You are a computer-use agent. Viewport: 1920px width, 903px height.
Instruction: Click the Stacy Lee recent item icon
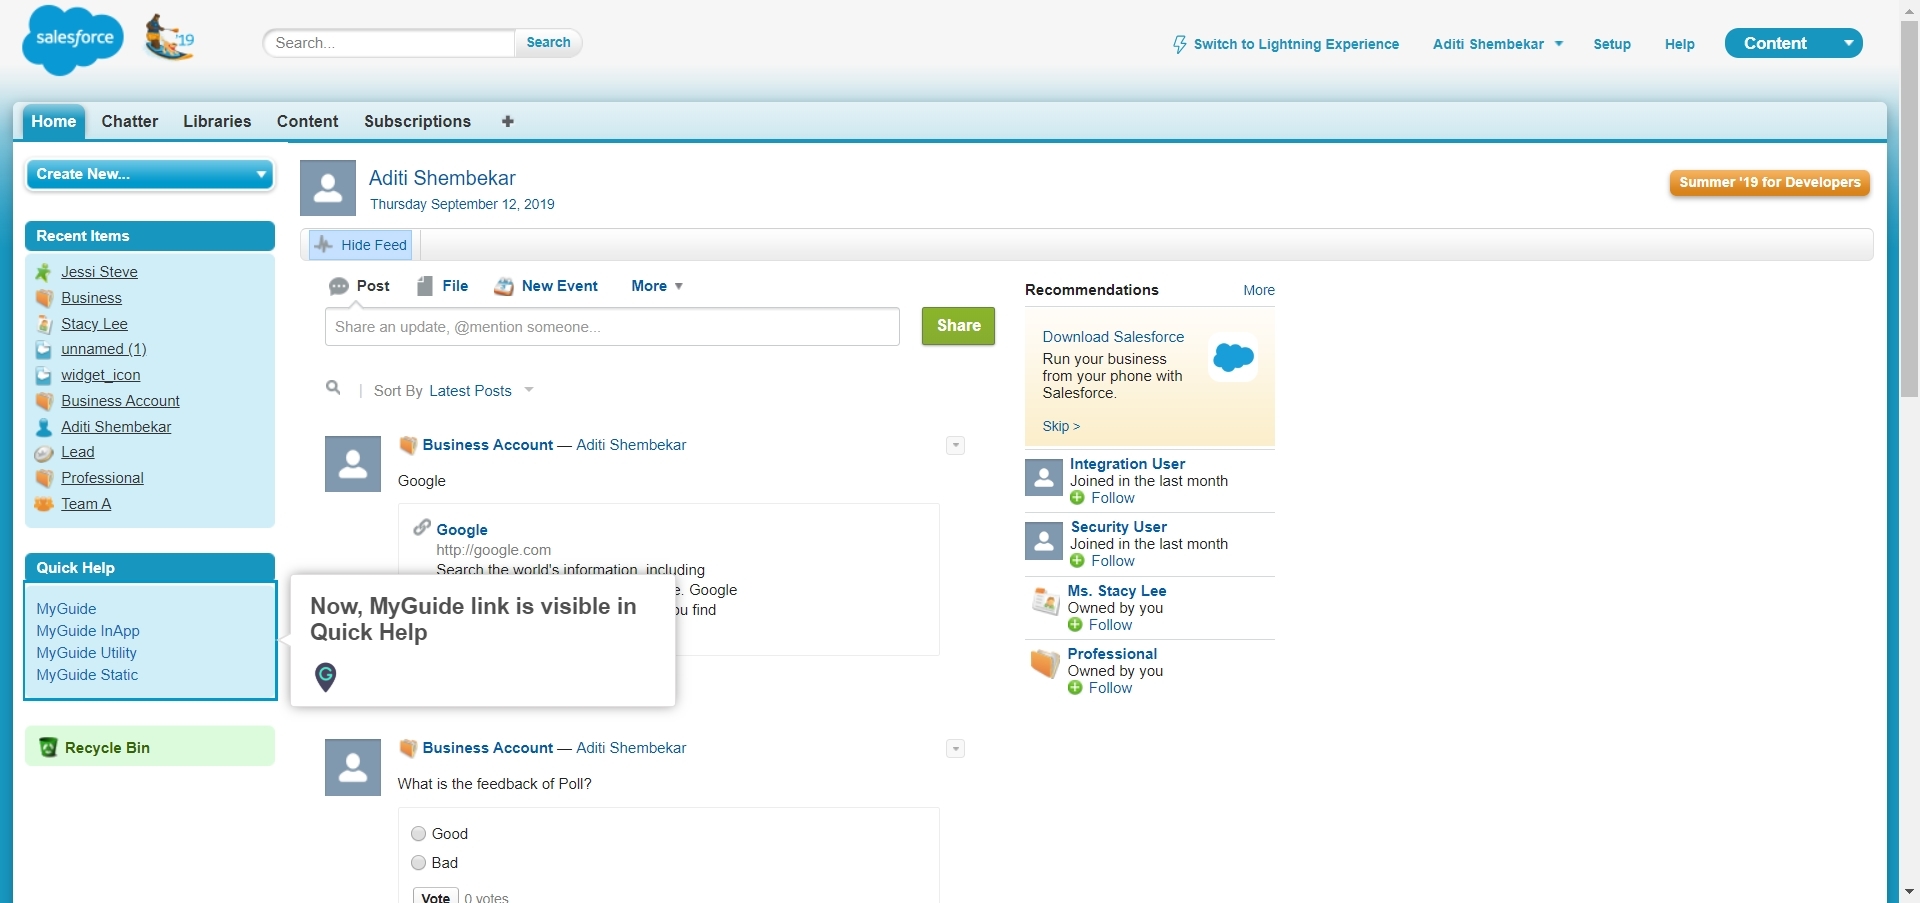43,324
